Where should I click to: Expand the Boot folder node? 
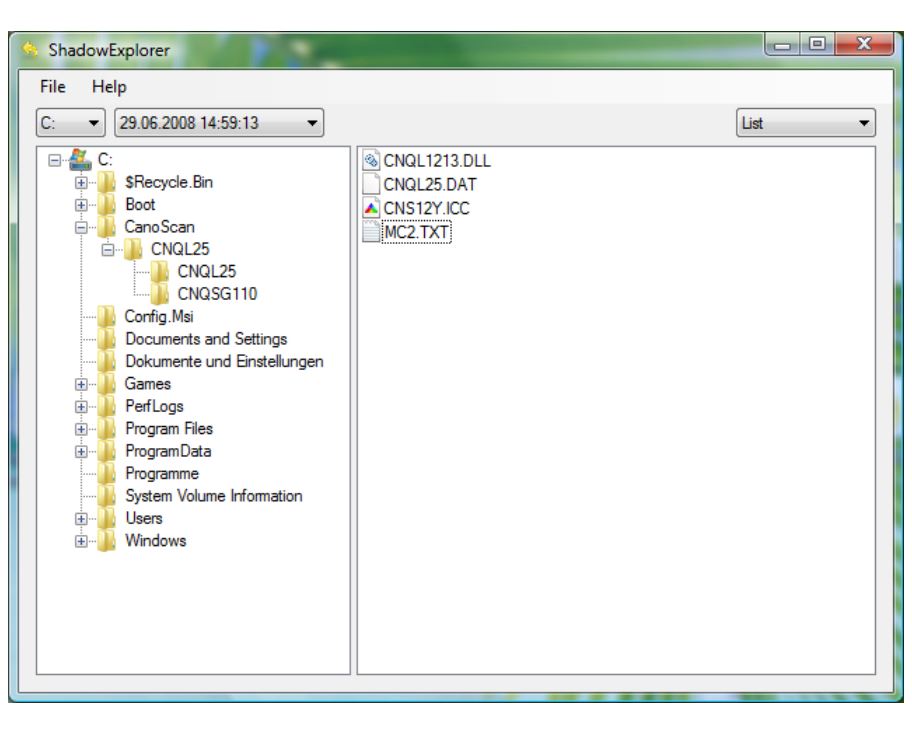pos(81,205)
